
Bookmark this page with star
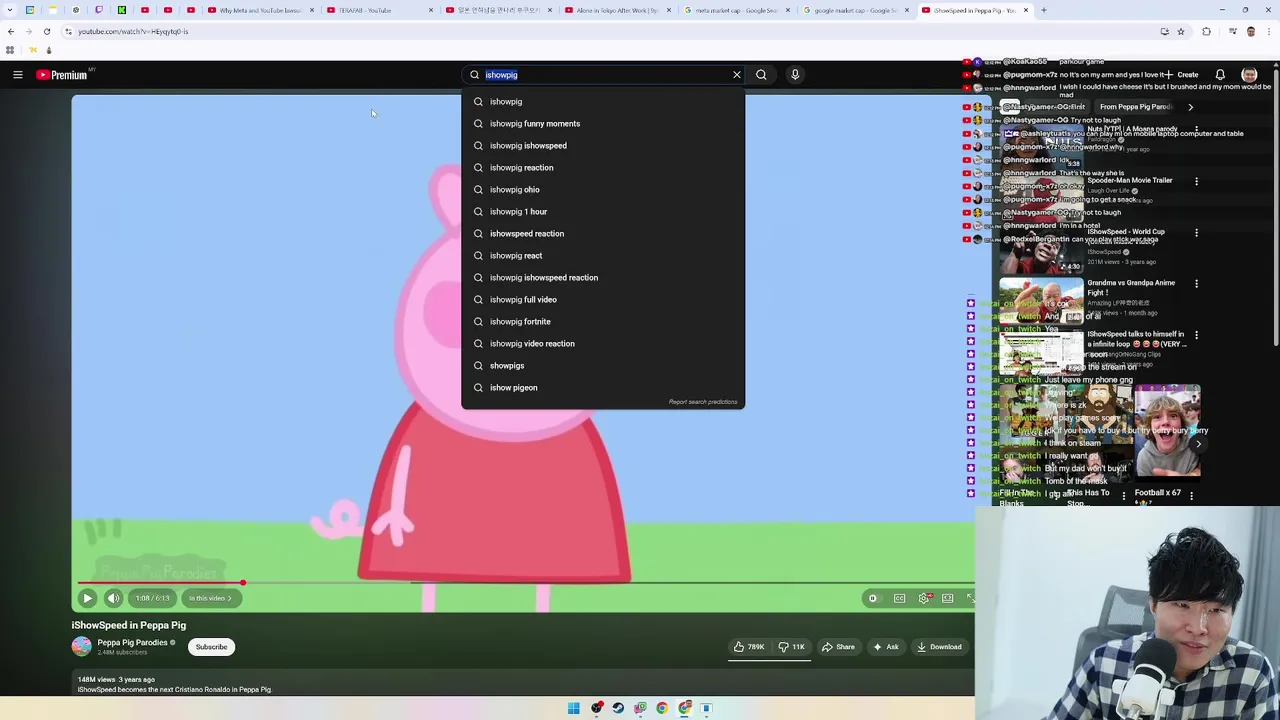1181,31
